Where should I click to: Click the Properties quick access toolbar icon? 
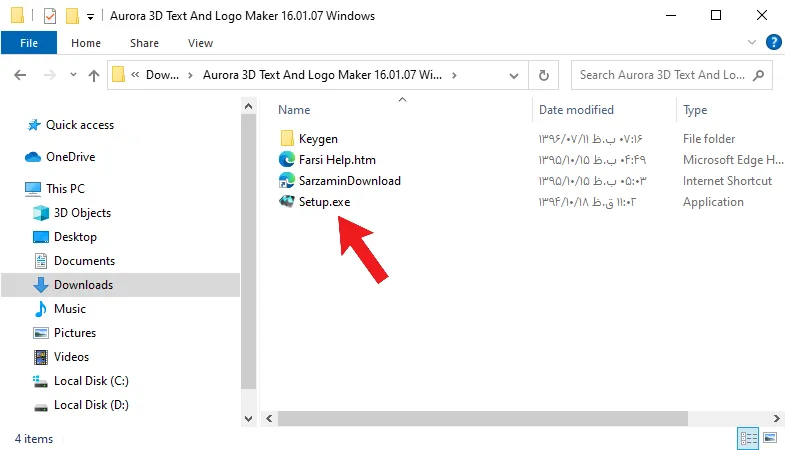click(50, 16)
